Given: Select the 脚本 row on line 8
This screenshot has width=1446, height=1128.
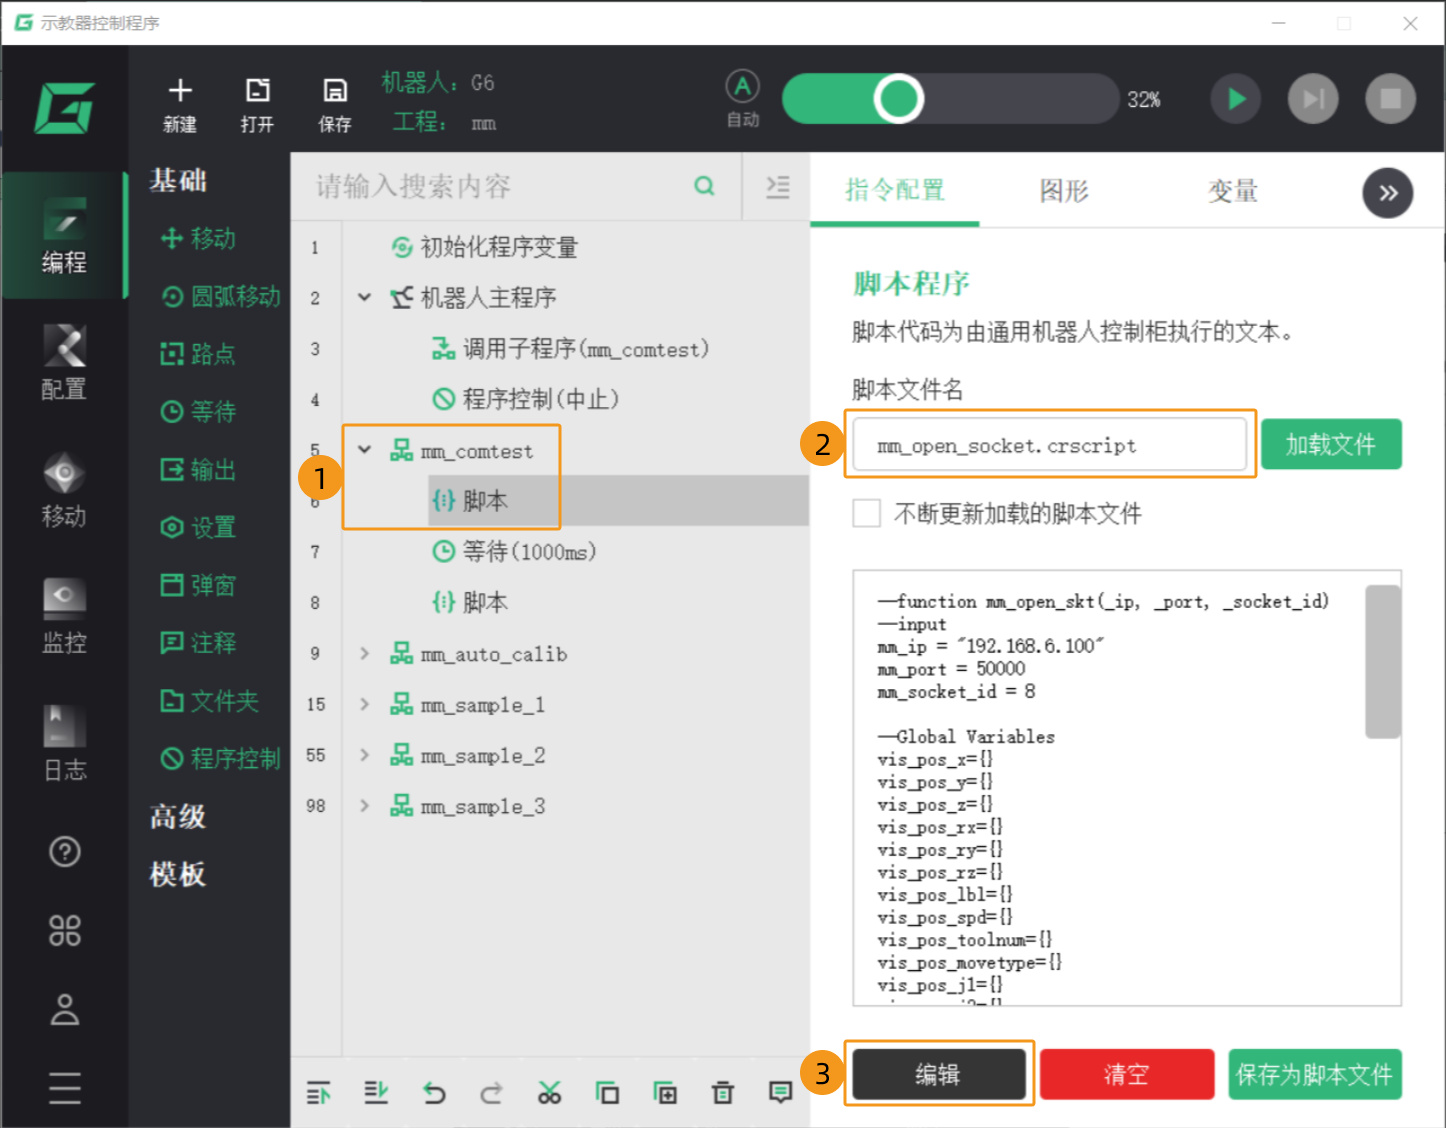Looking at the screenshot, I should click(470, 602).
